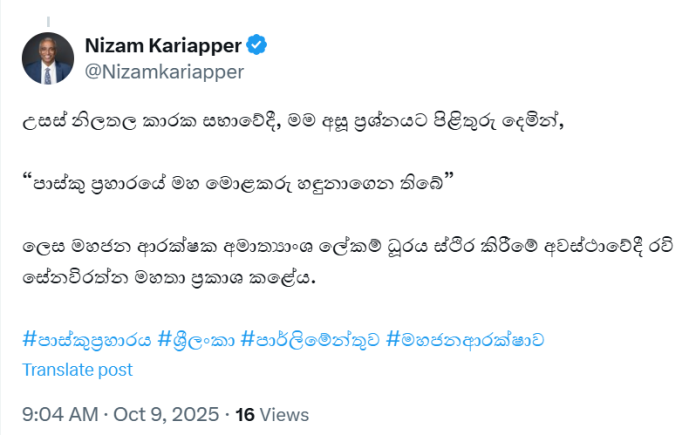Image resolution: width=696 pixels, height=435 pixels.
Task: Click the blue verified badge
Action: pos(257,44)
